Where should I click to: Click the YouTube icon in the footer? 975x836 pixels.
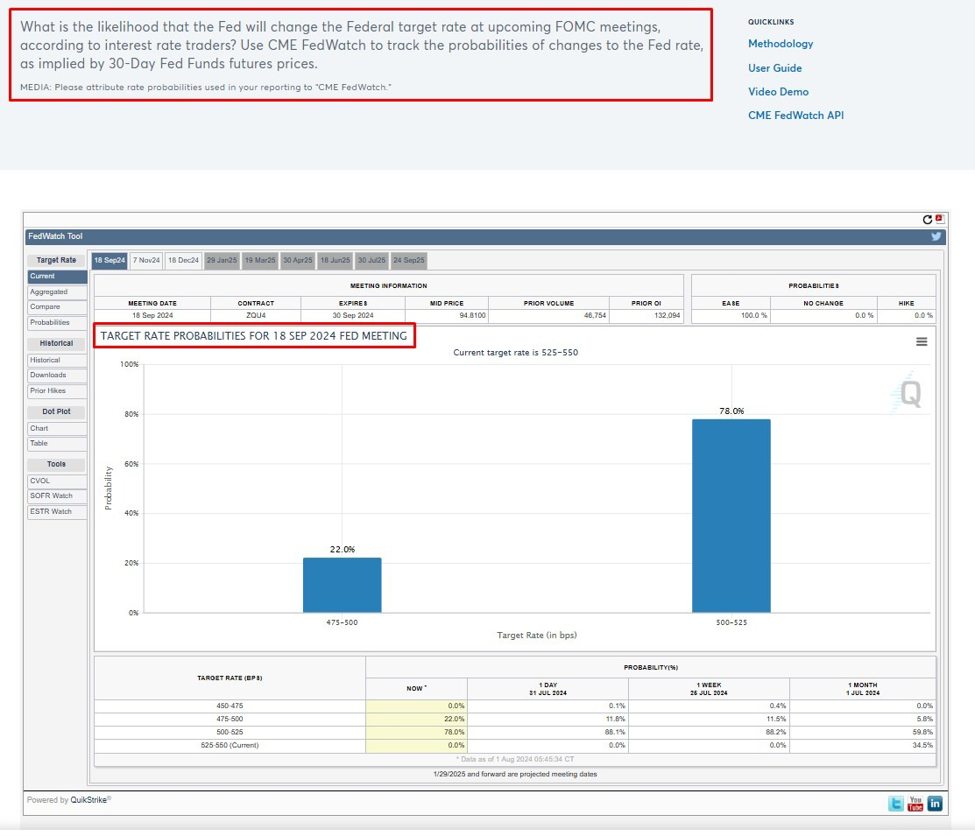tap(915, 802)
